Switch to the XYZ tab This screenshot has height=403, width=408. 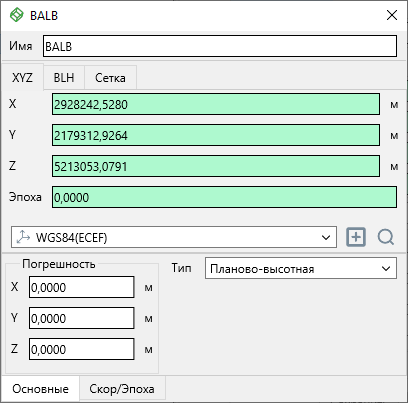(22, 77)
